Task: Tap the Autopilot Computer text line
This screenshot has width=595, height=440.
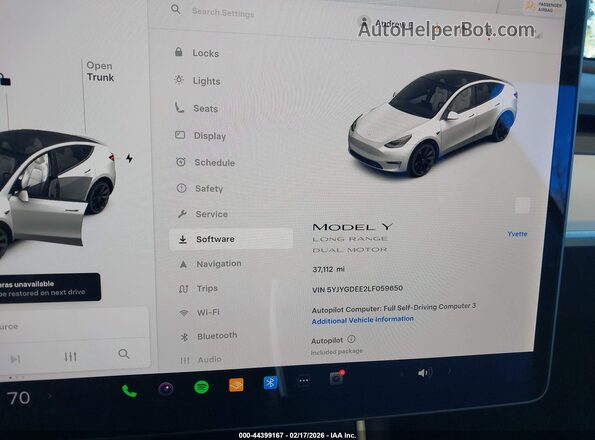Action: (x=394, y=308)
